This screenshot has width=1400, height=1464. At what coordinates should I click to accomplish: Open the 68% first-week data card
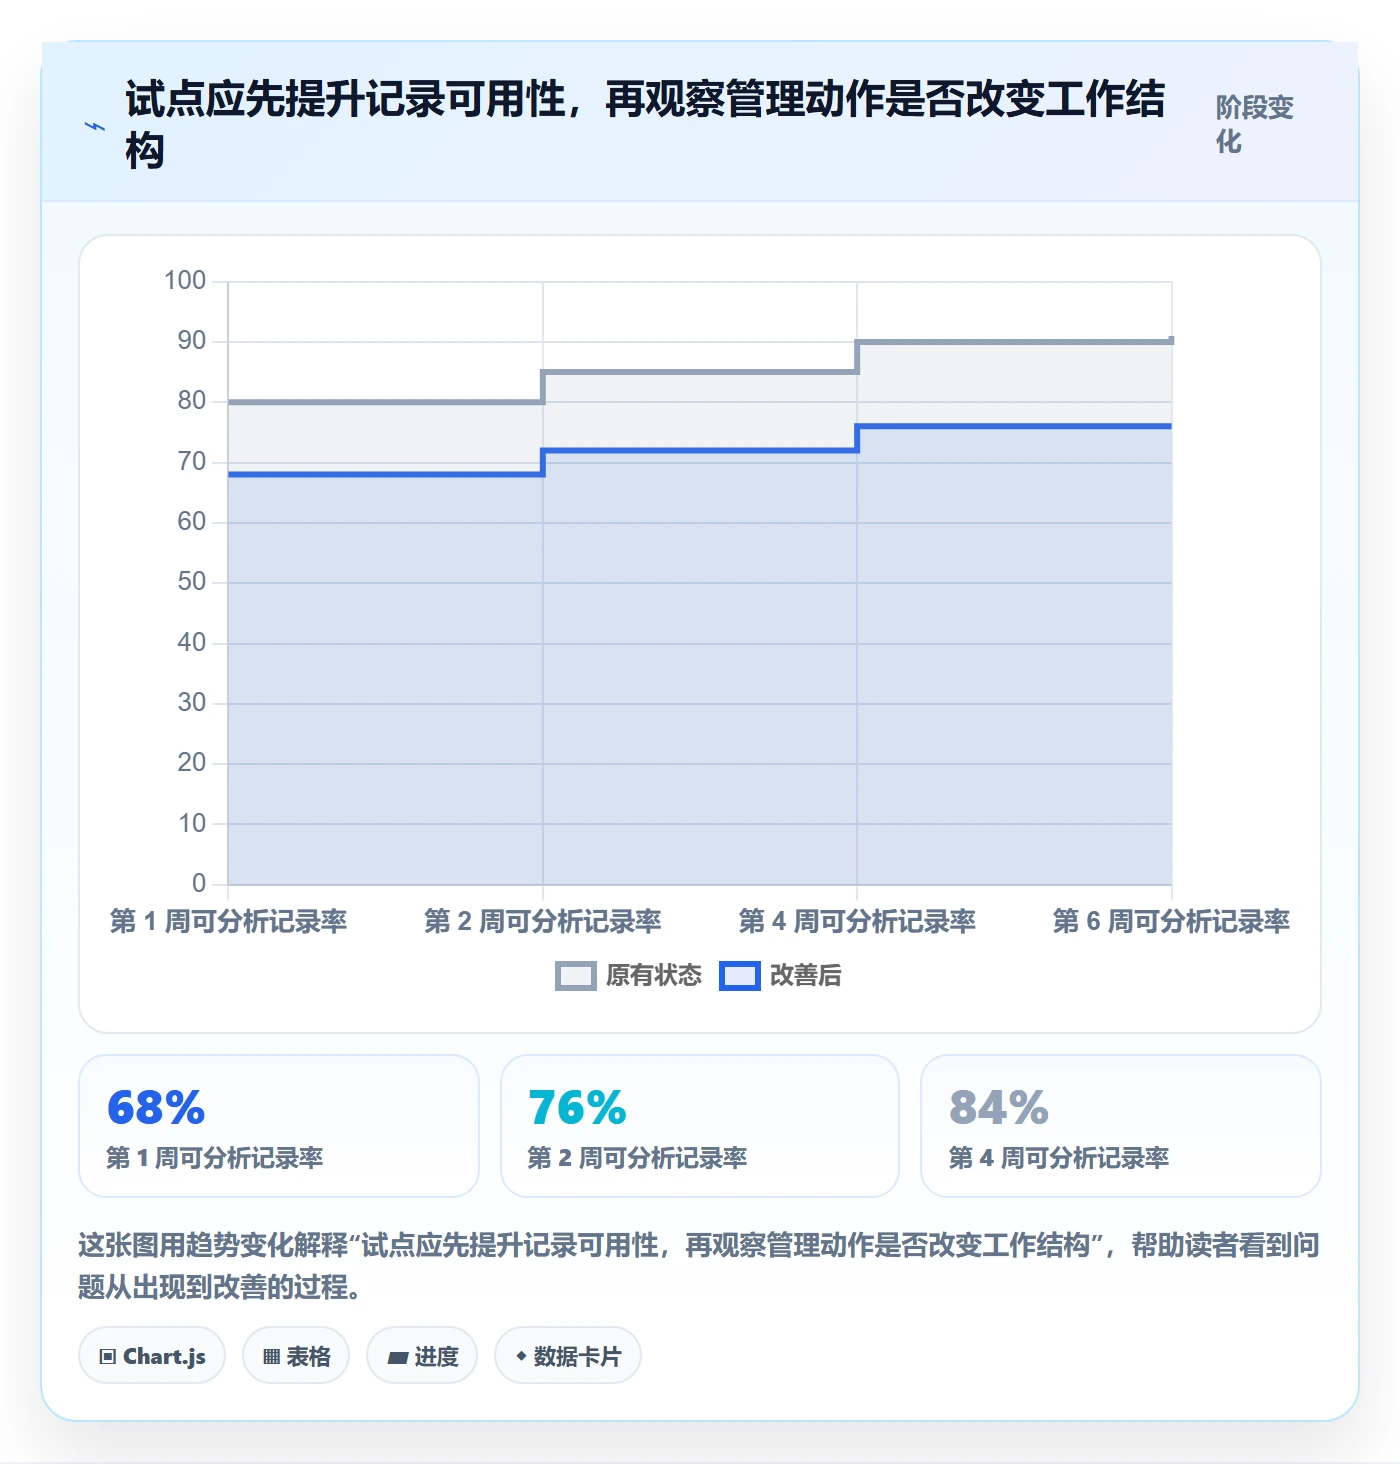[x=279, y=1126]
